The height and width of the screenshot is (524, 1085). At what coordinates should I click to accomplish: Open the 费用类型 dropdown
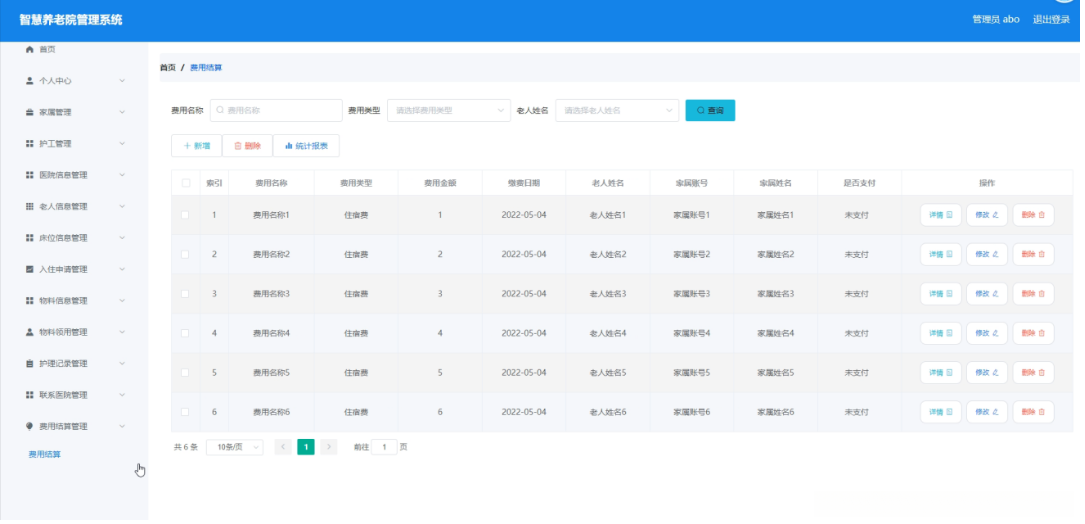(x=448, y=110)
